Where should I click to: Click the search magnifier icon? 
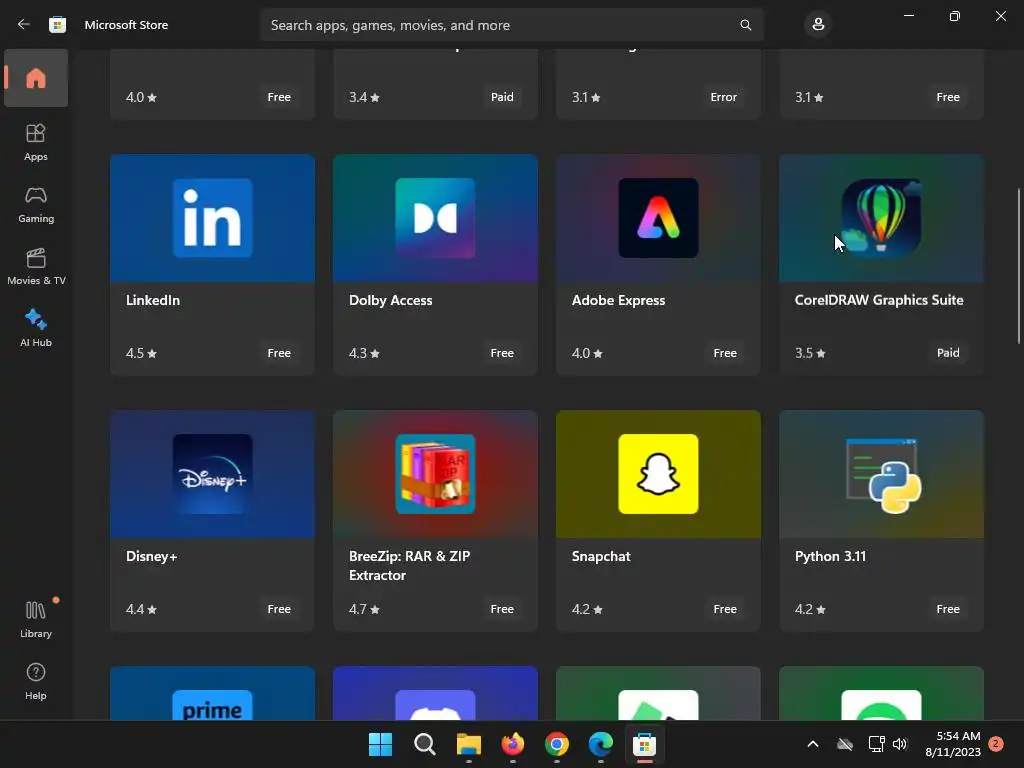click(745, 25)
